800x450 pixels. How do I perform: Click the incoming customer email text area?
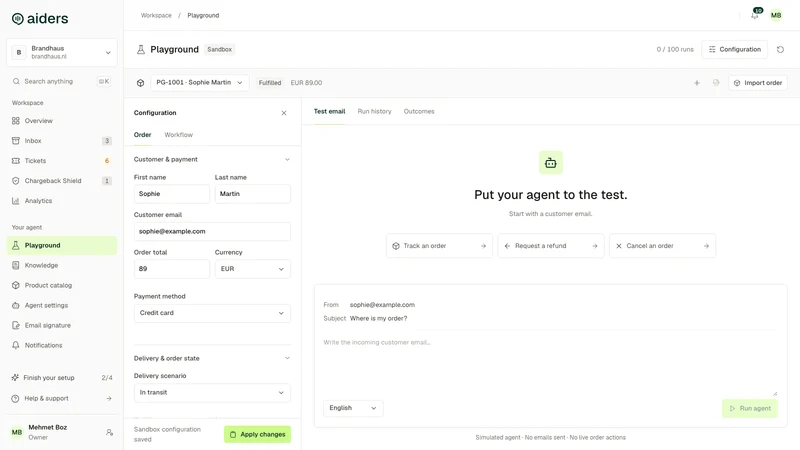coord(550,365)
